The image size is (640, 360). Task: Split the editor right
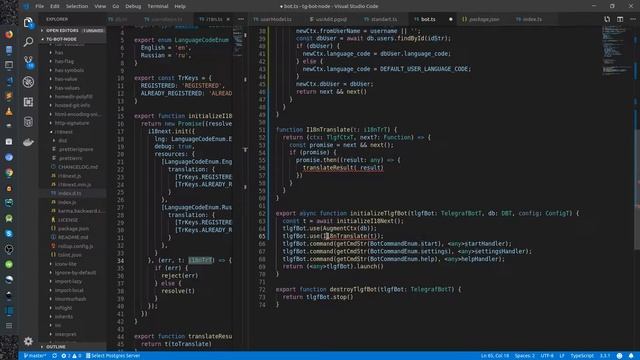pos(620,19)
